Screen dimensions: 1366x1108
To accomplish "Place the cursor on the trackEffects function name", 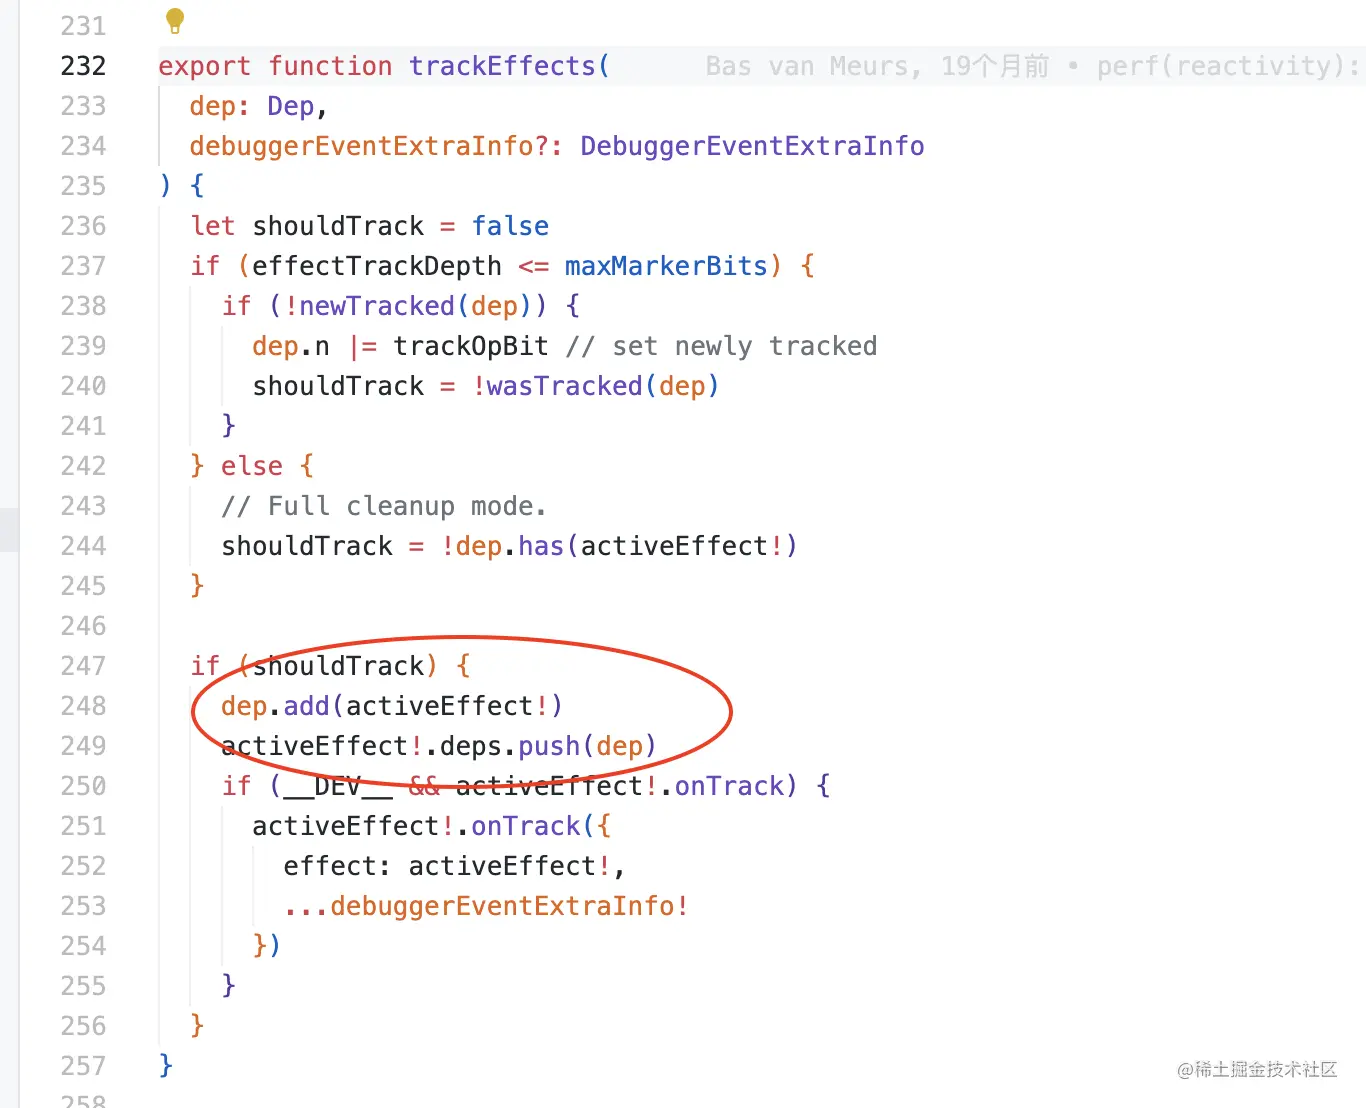I will tap(502, 66).
